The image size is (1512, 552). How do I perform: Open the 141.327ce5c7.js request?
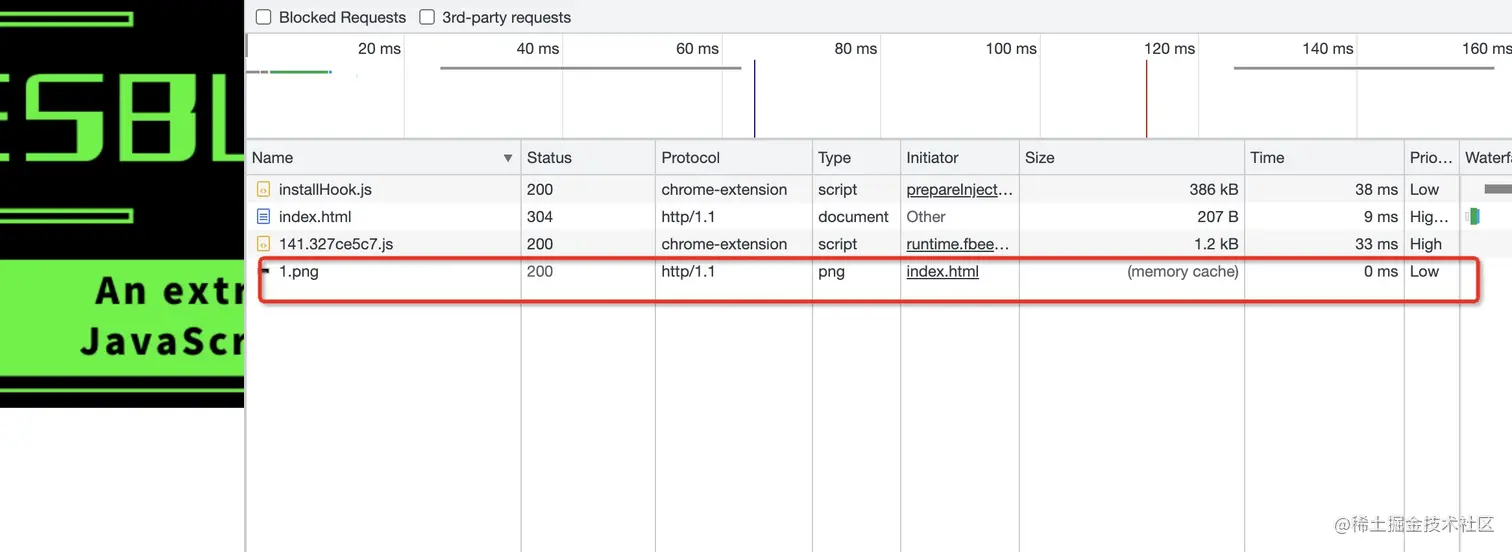pos(879,244)
